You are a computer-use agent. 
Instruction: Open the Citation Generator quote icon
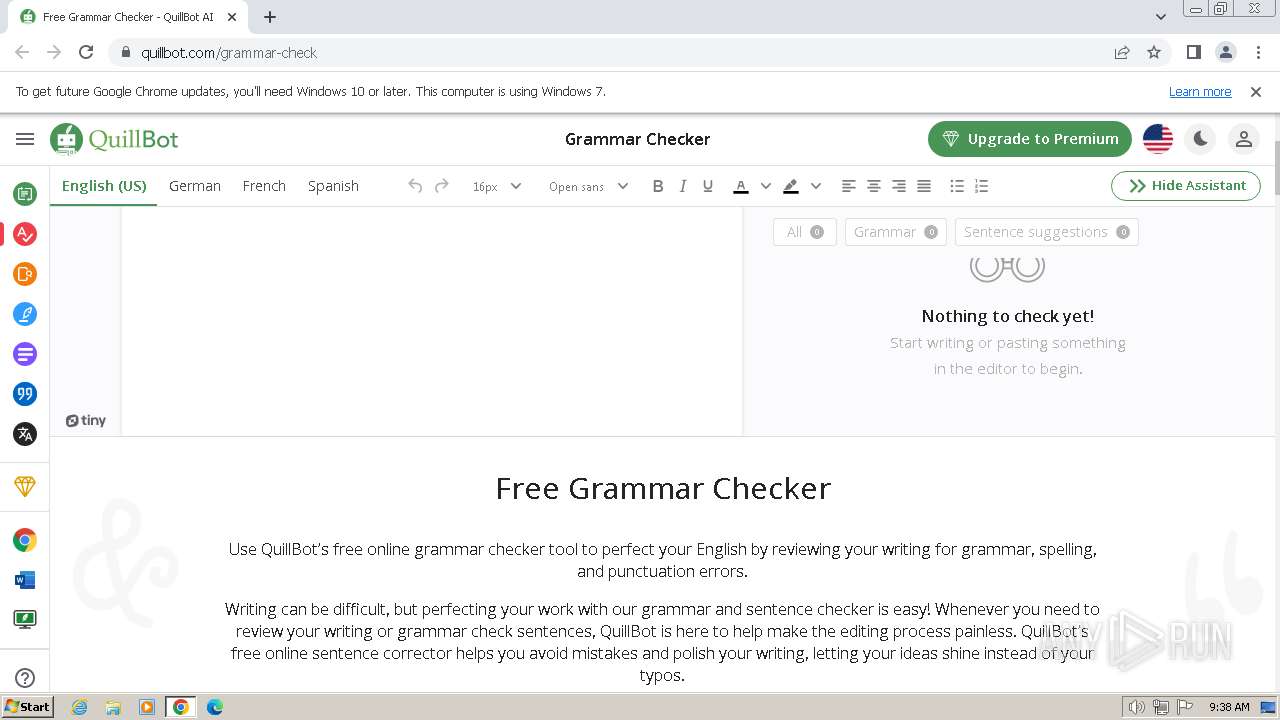[25, 394]
